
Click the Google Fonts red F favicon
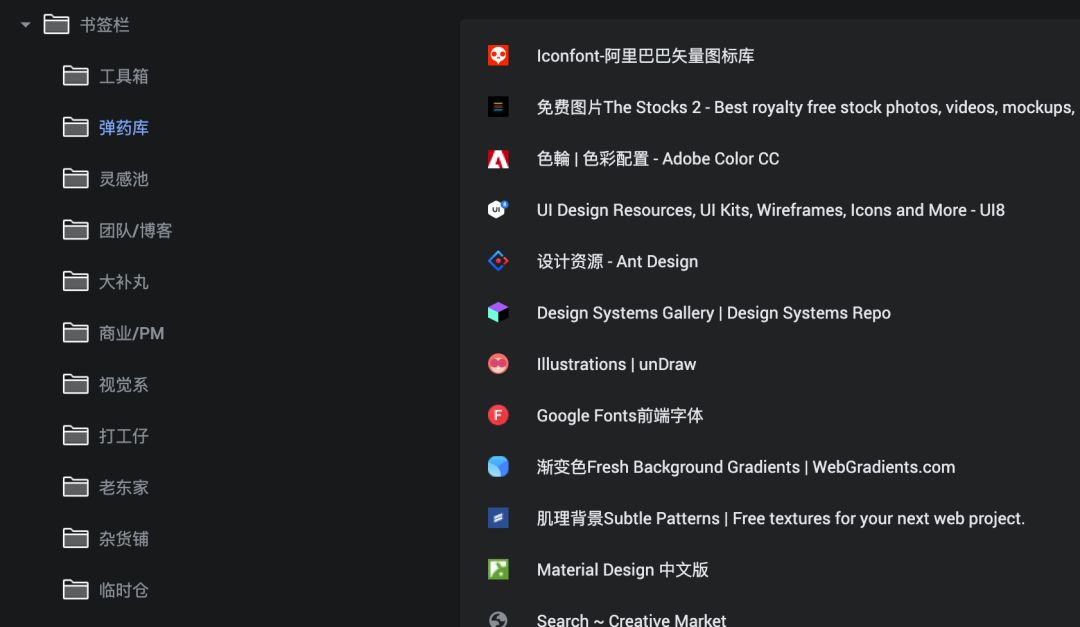498,415
